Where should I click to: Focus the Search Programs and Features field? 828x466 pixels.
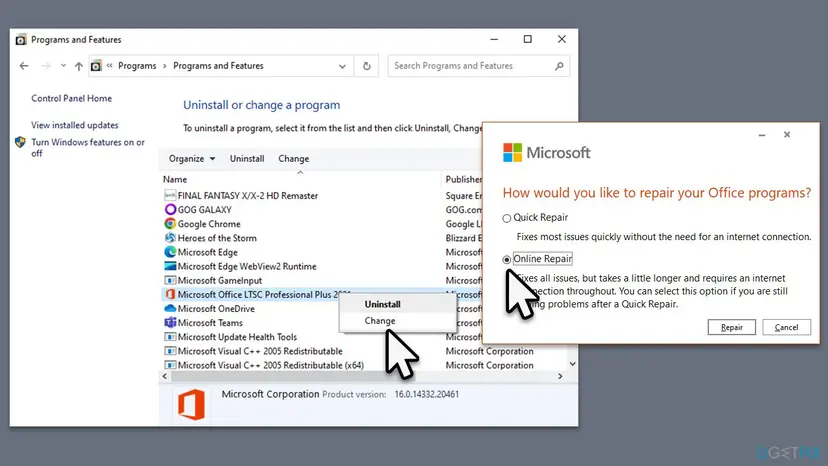(x=478, y=66)
